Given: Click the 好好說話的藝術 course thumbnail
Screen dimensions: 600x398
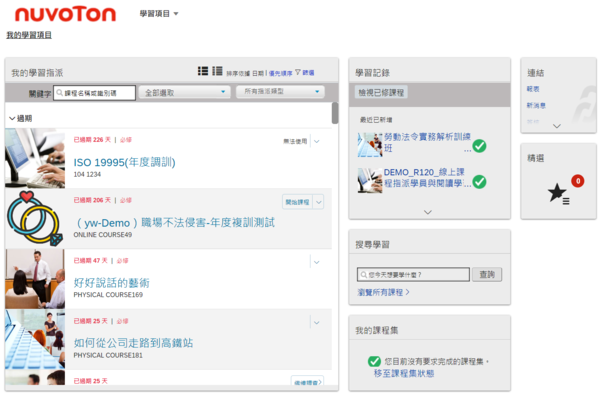Looking at the screenshot, I should pos(35,279).
